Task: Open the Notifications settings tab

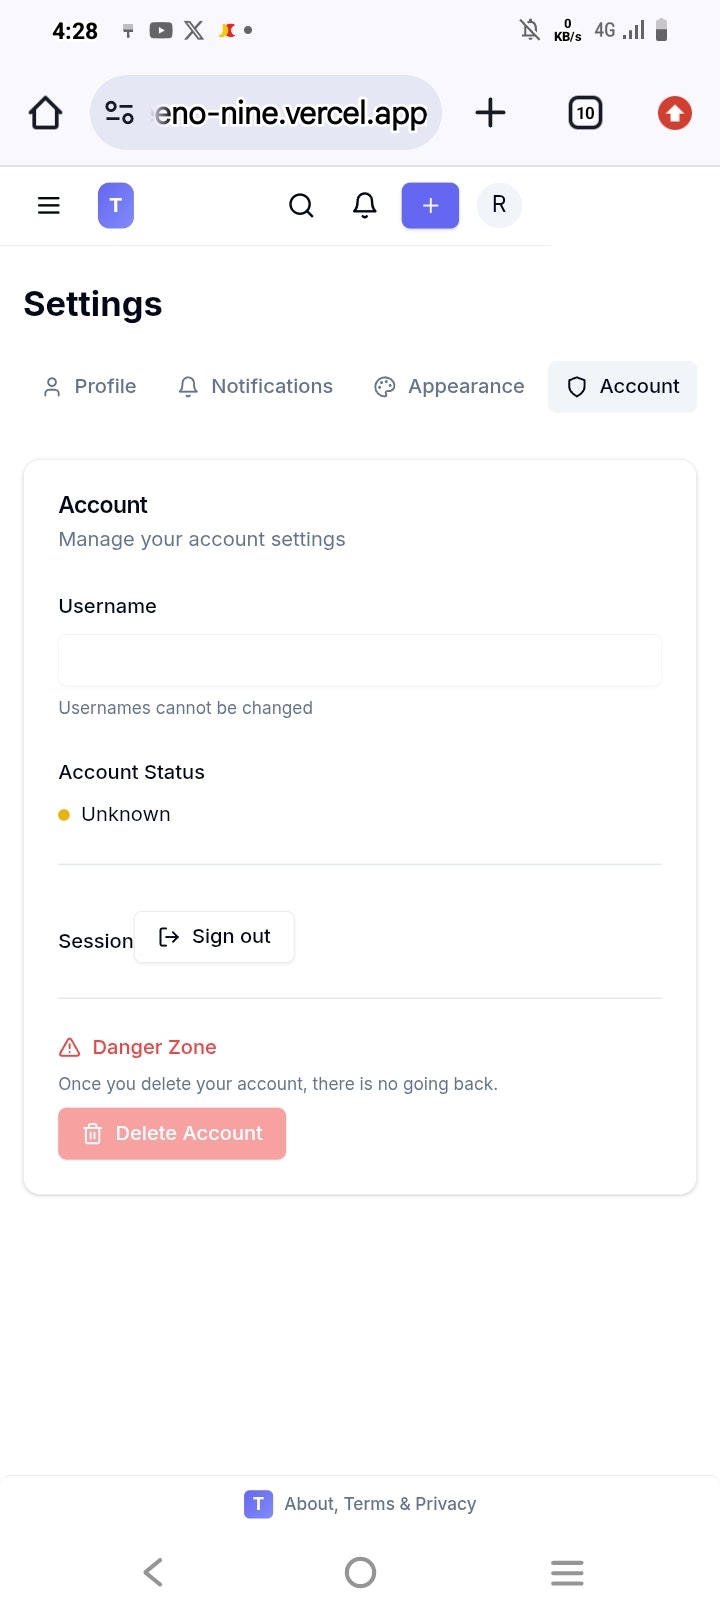Action: (x=255, y=386)
